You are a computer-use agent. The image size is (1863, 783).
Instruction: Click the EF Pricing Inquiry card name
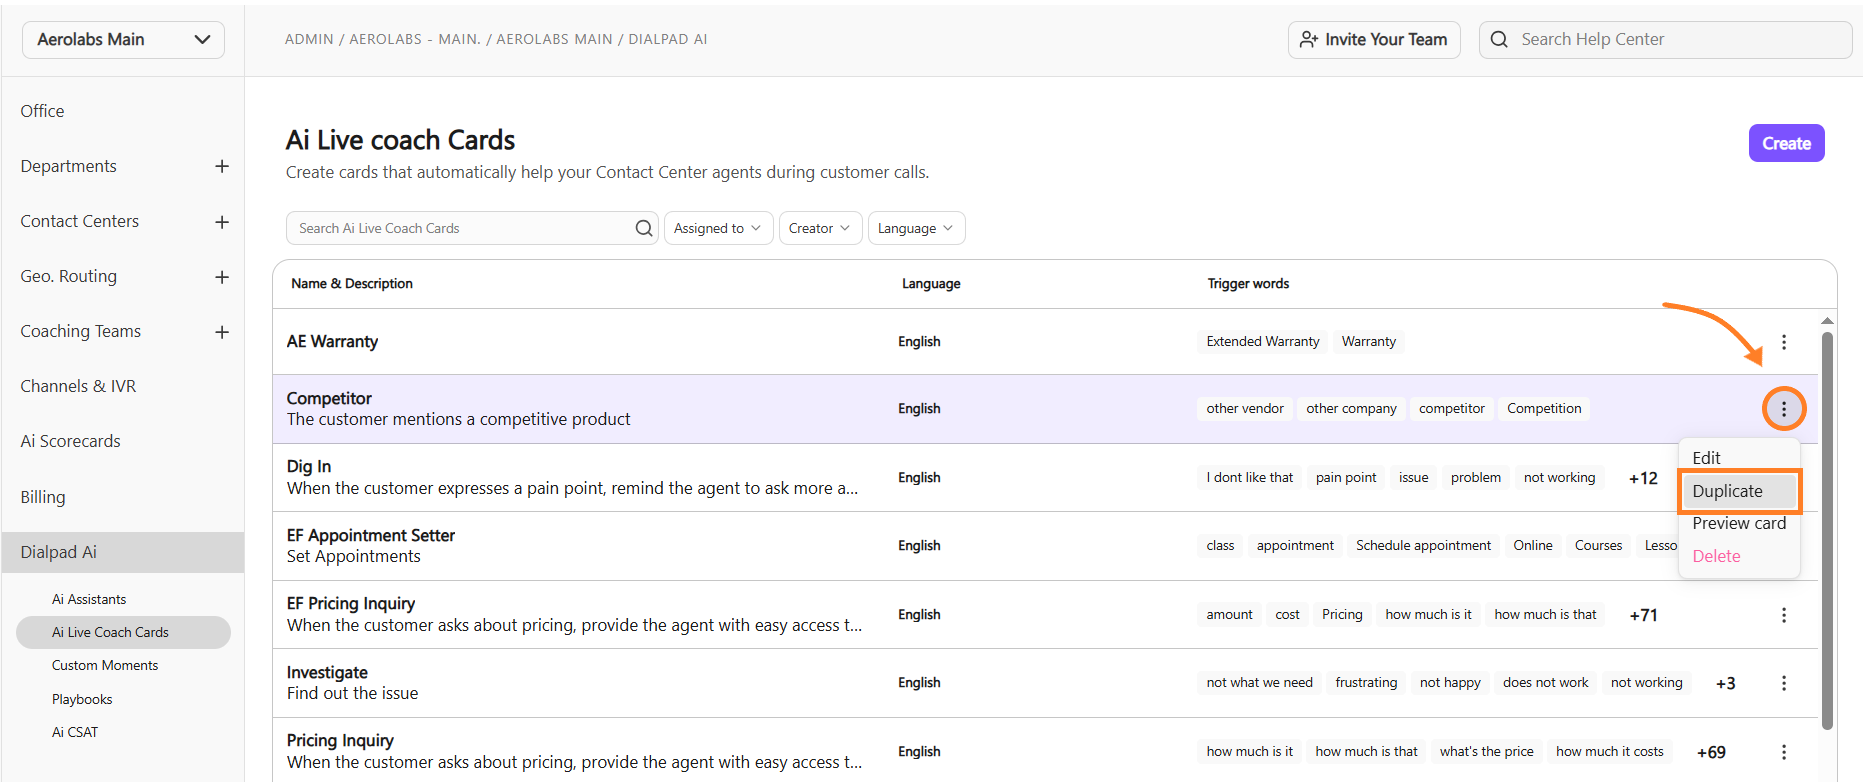click(x=351, y=603)
